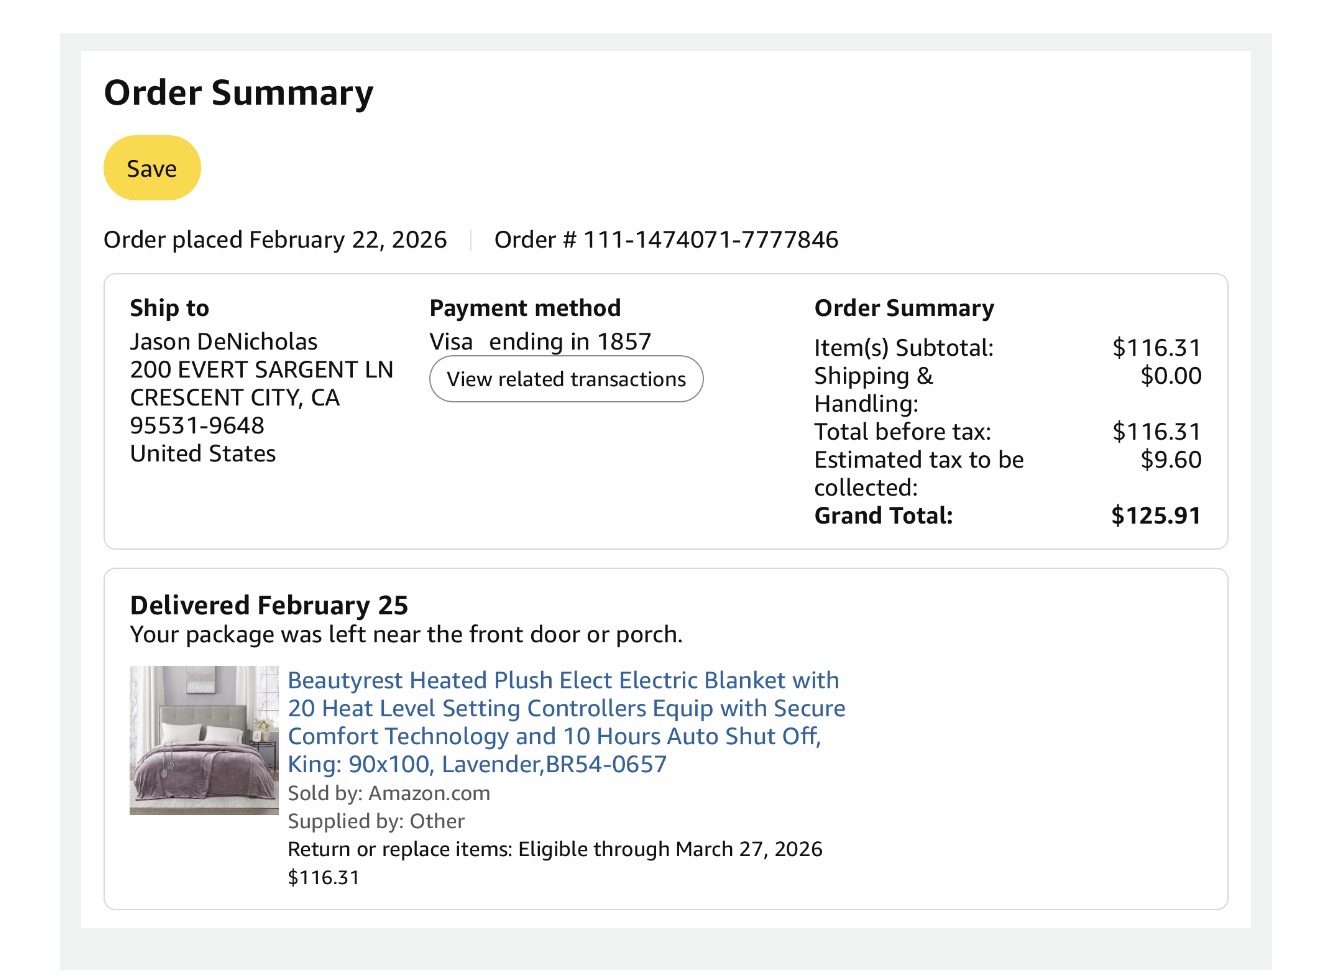
Task: Select the Visa ending in 1857 text
Action: click(540, 342)
